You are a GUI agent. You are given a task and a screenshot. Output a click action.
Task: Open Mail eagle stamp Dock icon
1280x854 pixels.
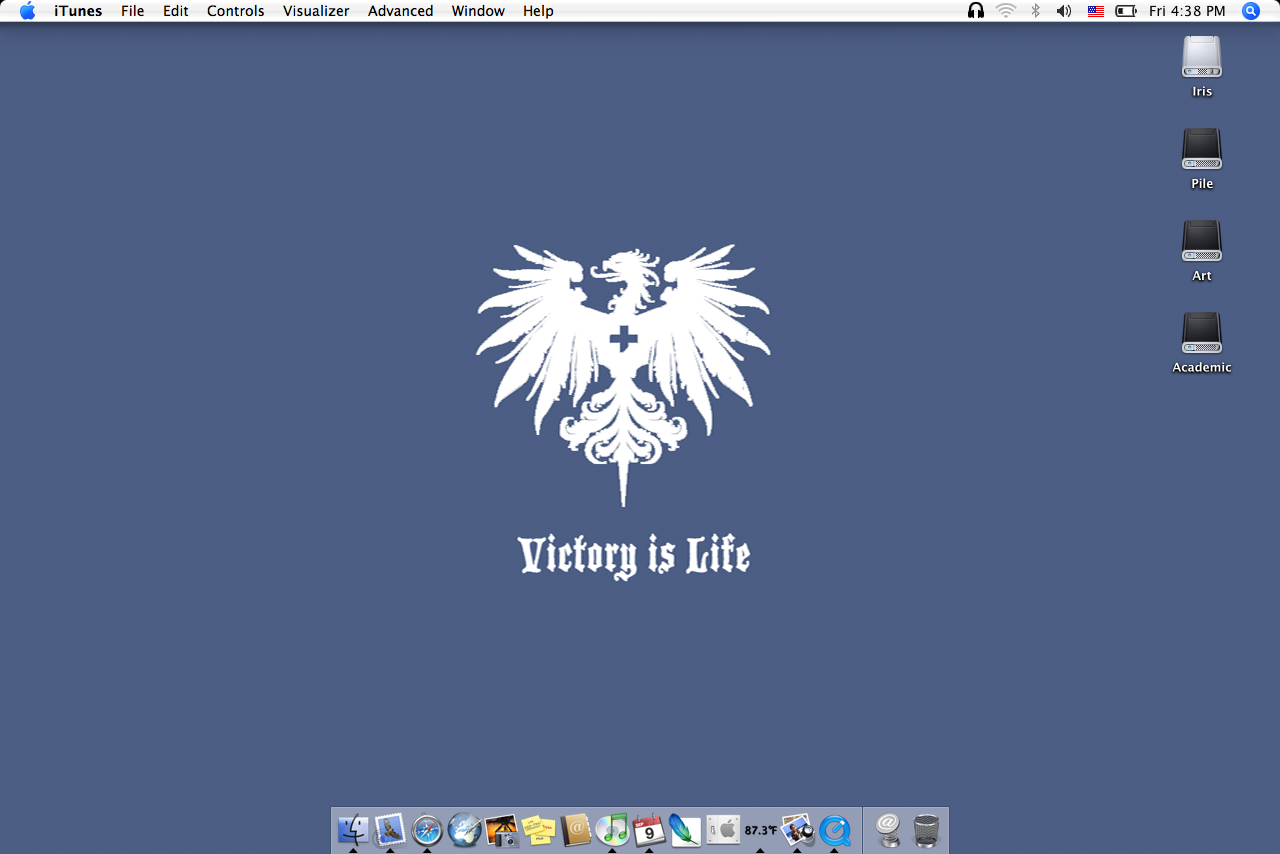(390, 829)
